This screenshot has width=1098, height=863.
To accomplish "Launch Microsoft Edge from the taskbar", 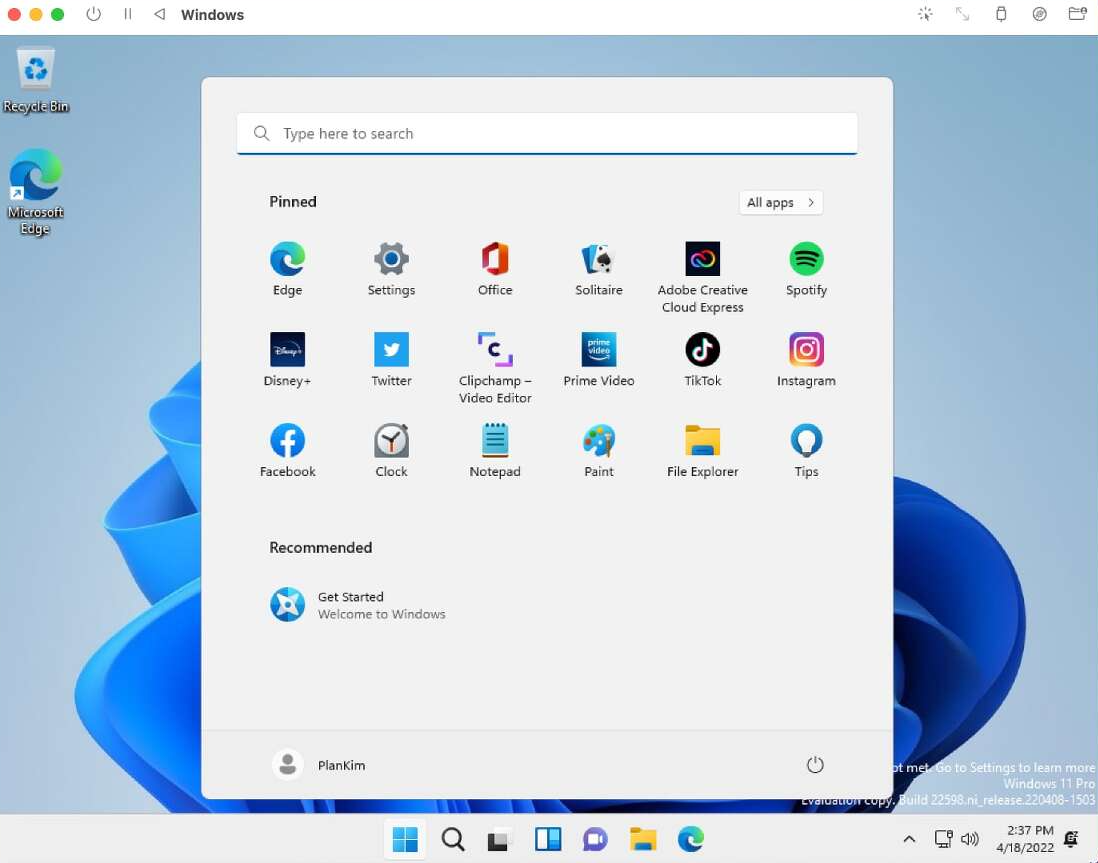I will click(690, 838).
